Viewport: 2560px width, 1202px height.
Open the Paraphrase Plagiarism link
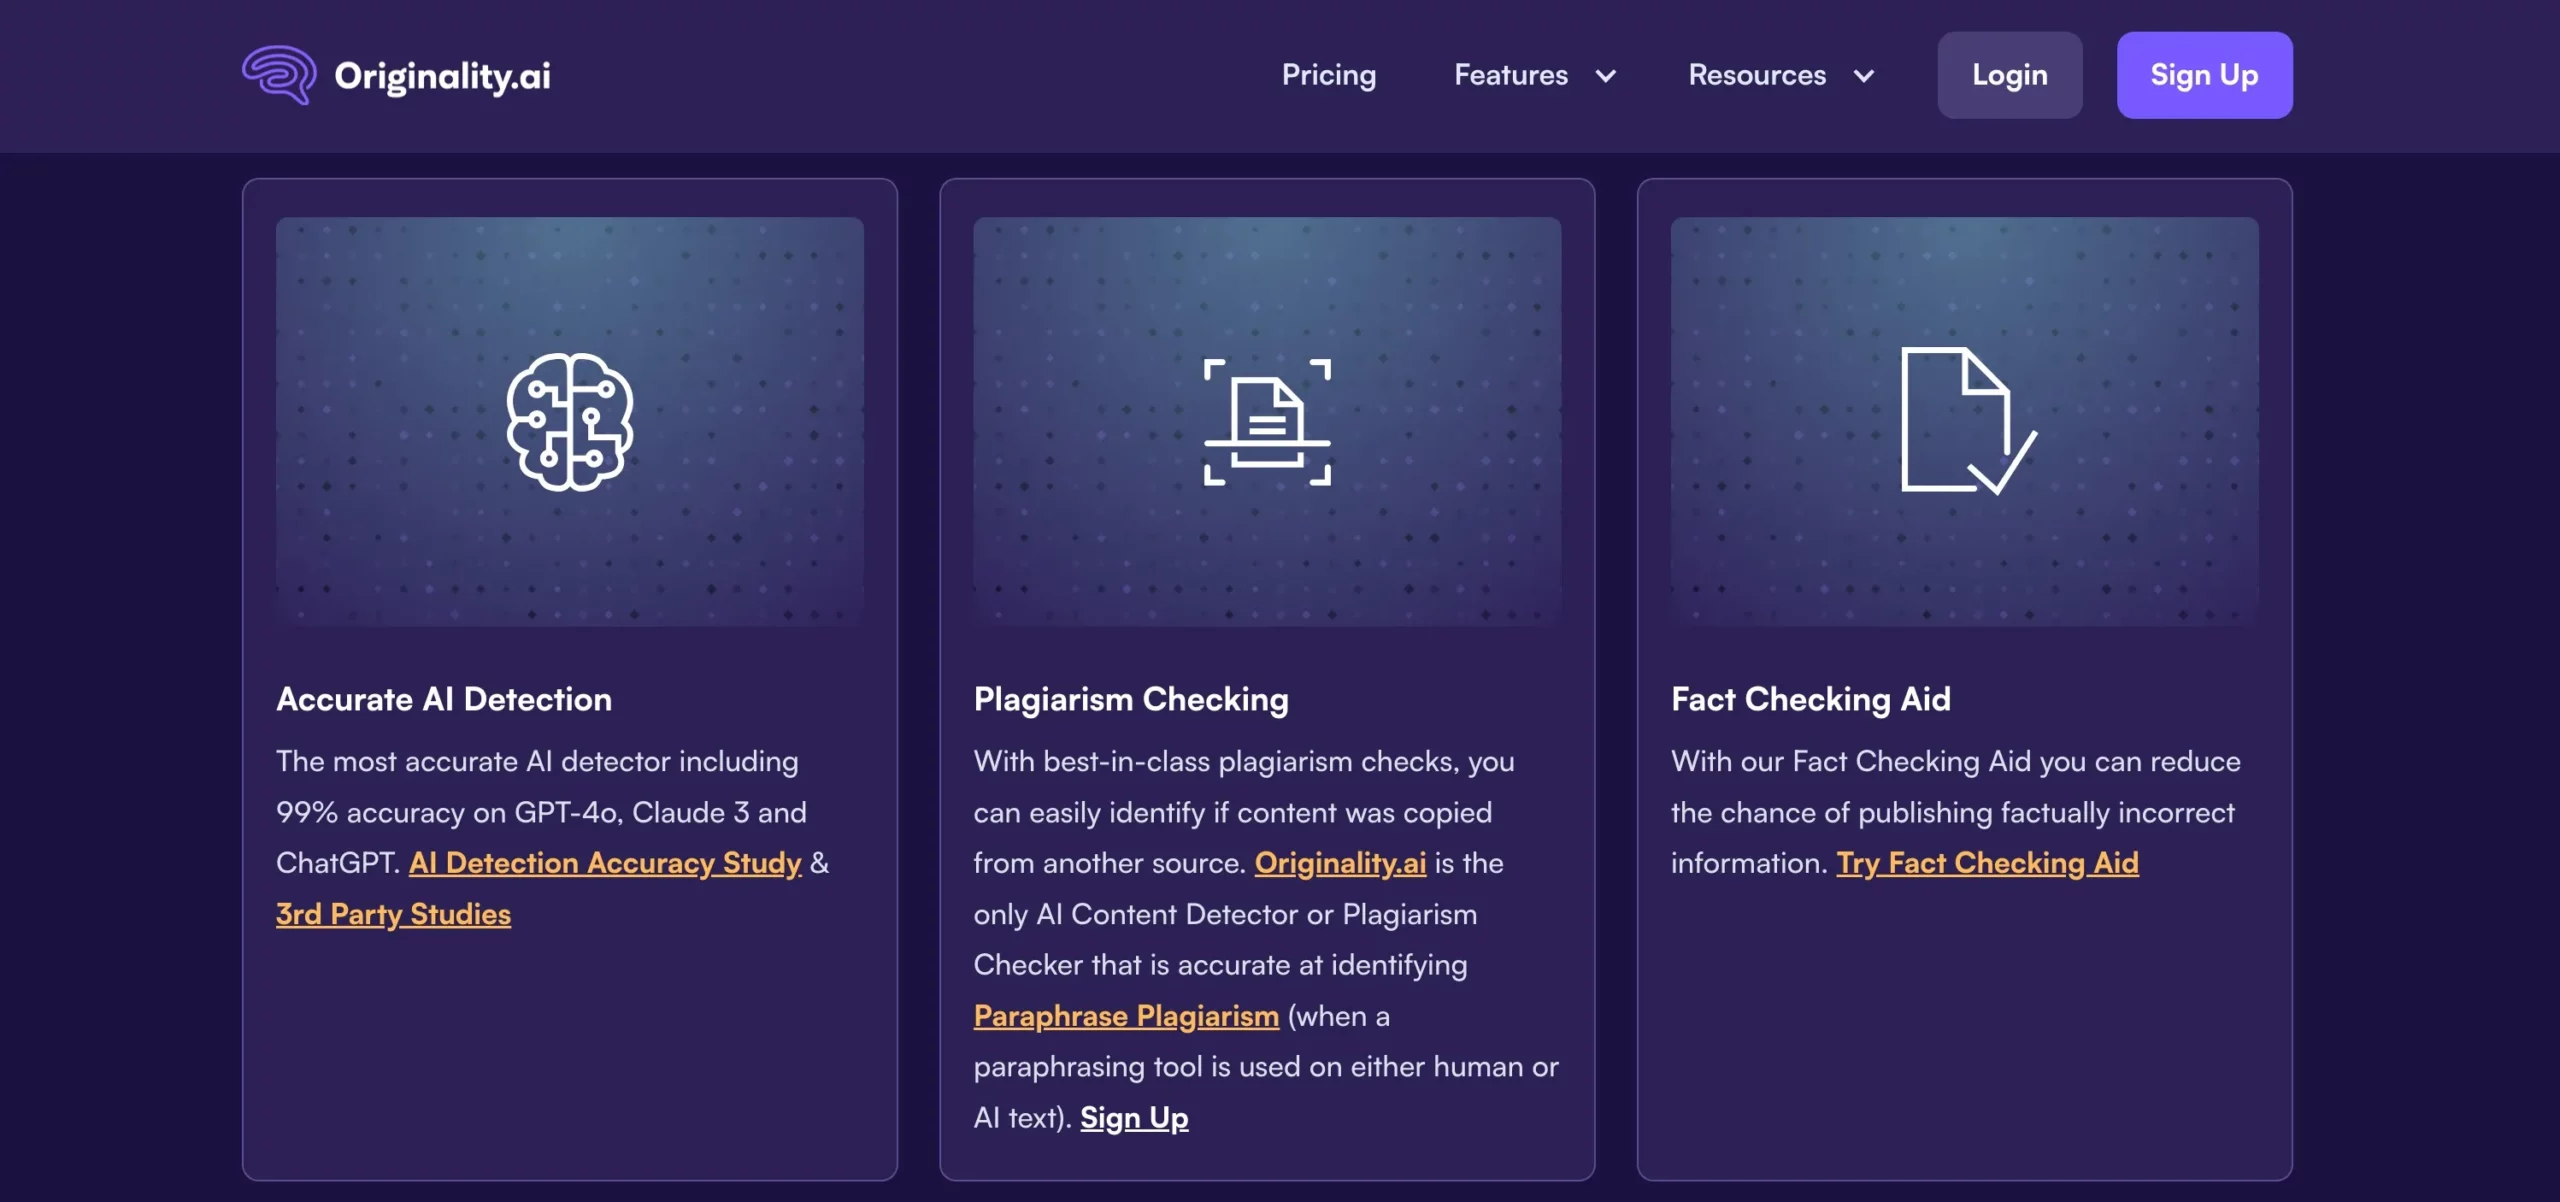click(x=1126, y=1016)
